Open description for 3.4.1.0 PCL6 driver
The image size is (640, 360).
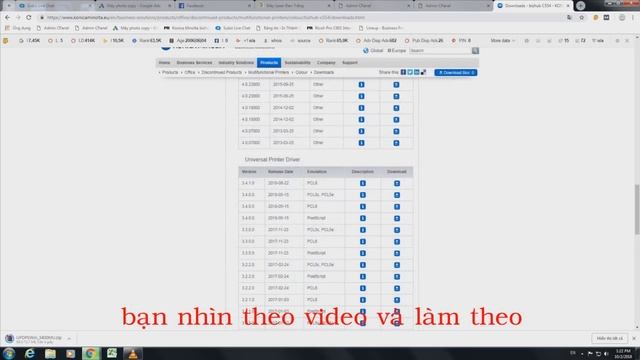coord(362,183)
